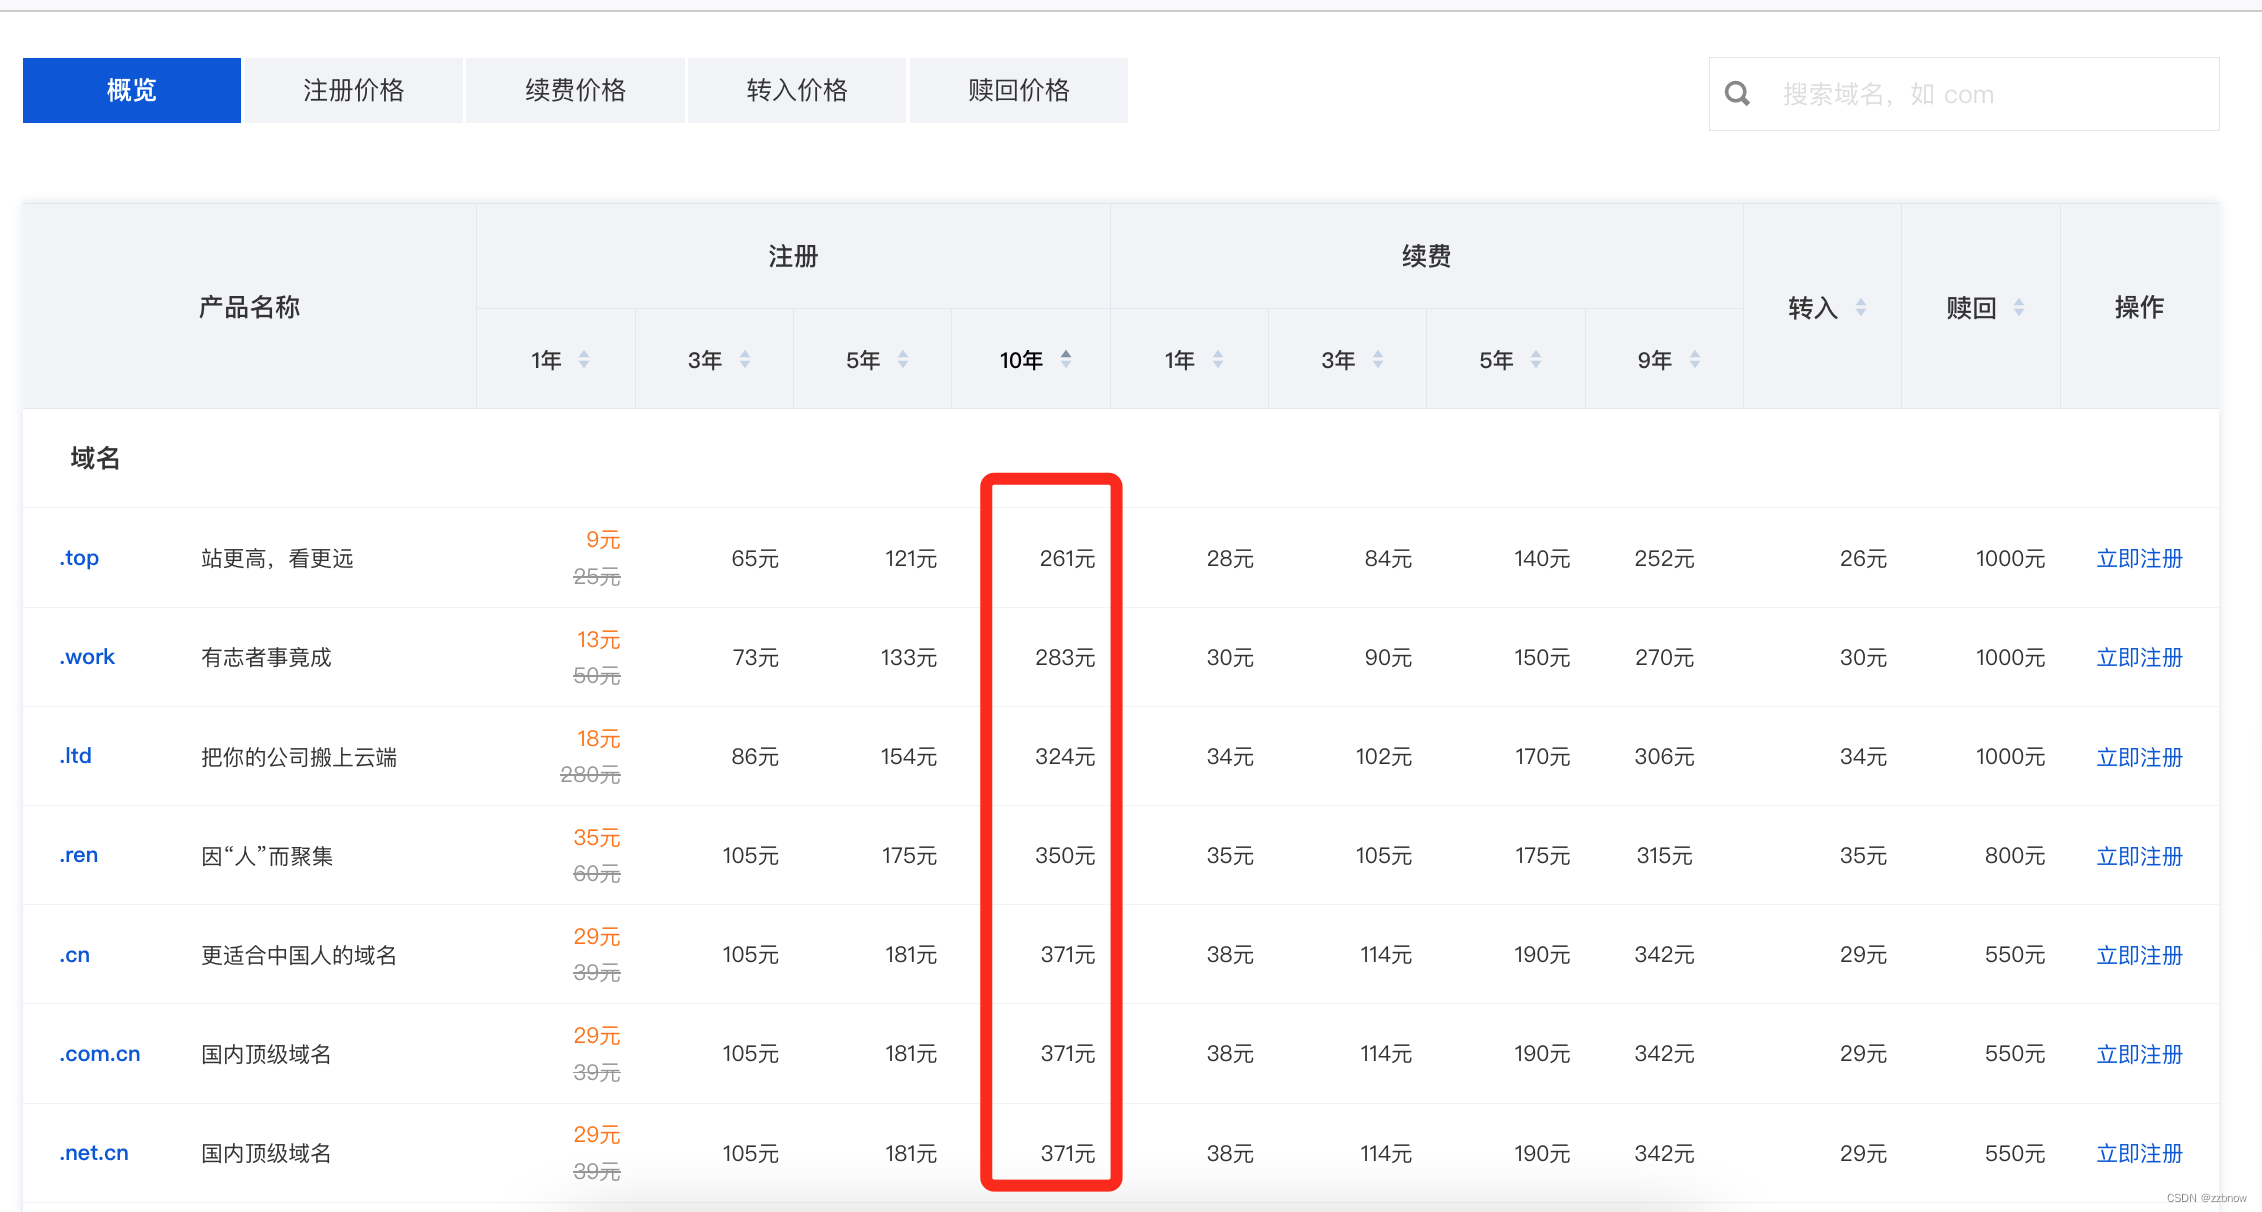This screenshot has height=1212, width=2262.
Task: Click the 86元 three-year price for .ltd
Action: click(755, 756)
